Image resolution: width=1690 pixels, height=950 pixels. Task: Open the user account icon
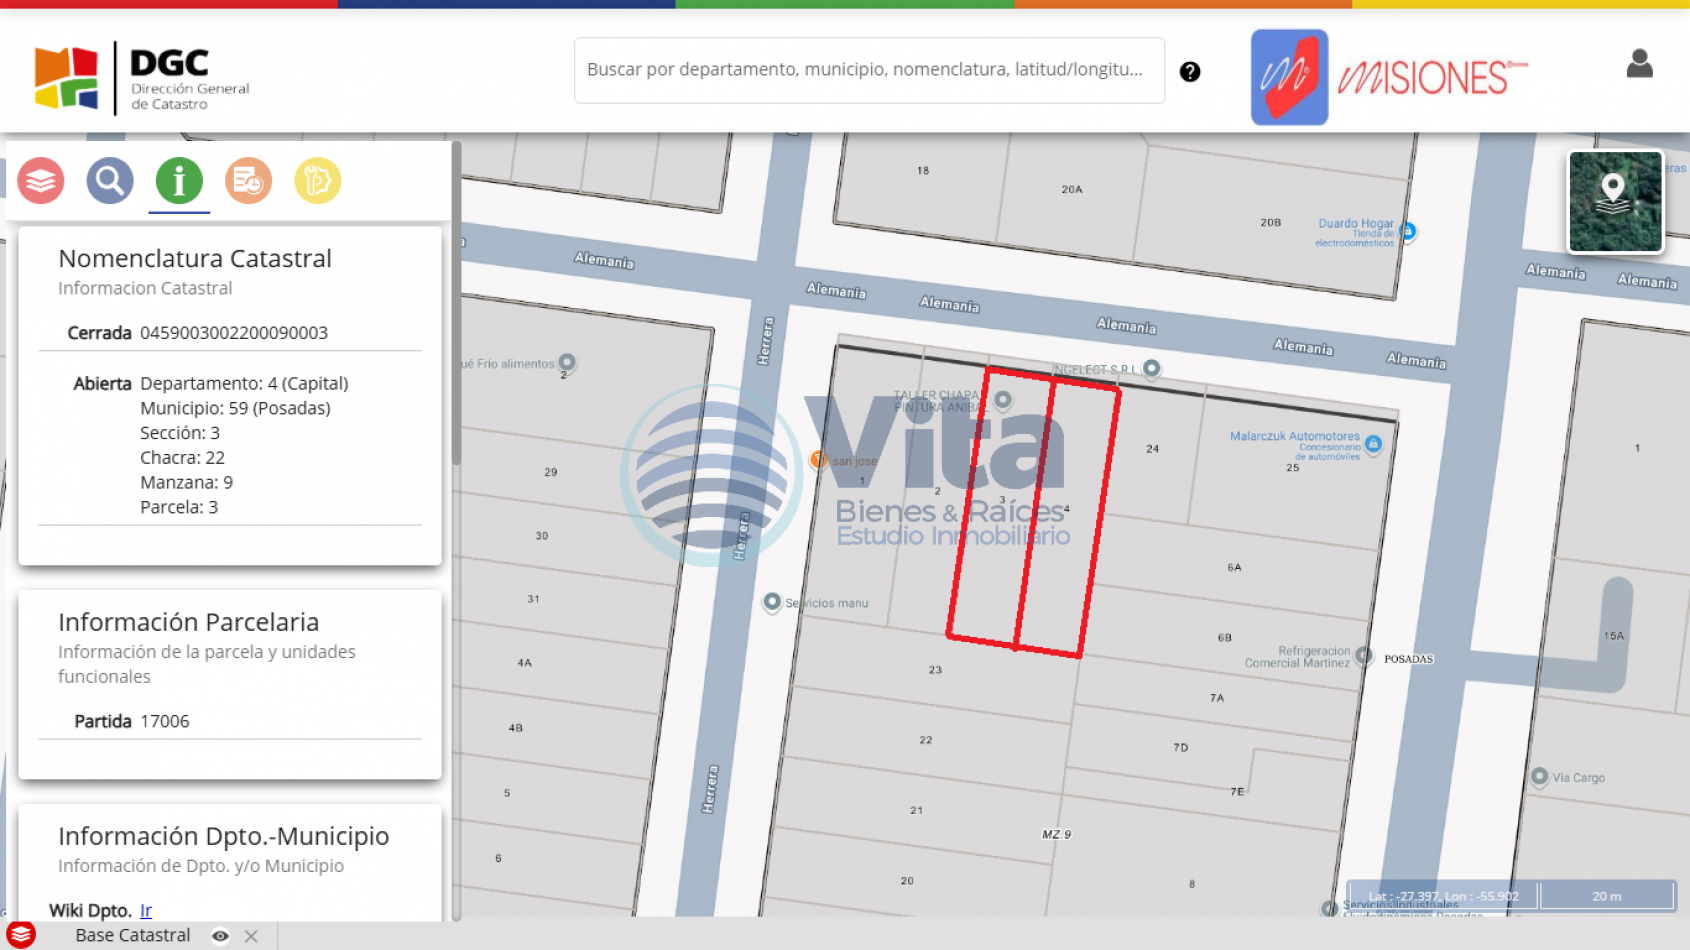coord(1639,64)
